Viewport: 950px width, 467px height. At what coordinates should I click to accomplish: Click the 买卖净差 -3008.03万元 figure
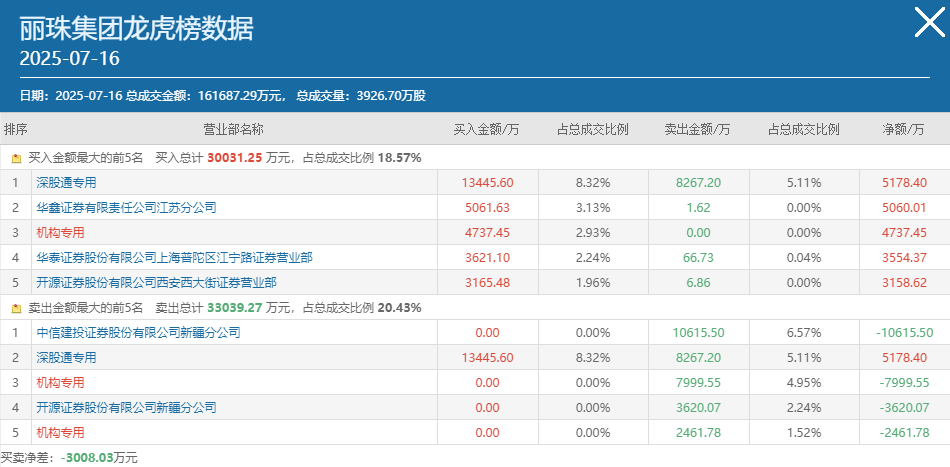tap(99, 457)
